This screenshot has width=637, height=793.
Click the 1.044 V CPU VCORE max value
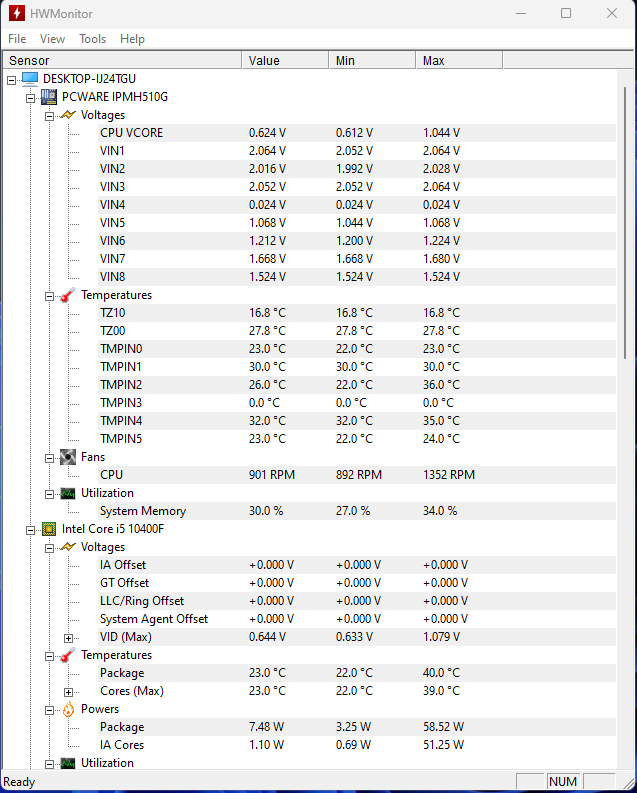click(x=441, y=133)
